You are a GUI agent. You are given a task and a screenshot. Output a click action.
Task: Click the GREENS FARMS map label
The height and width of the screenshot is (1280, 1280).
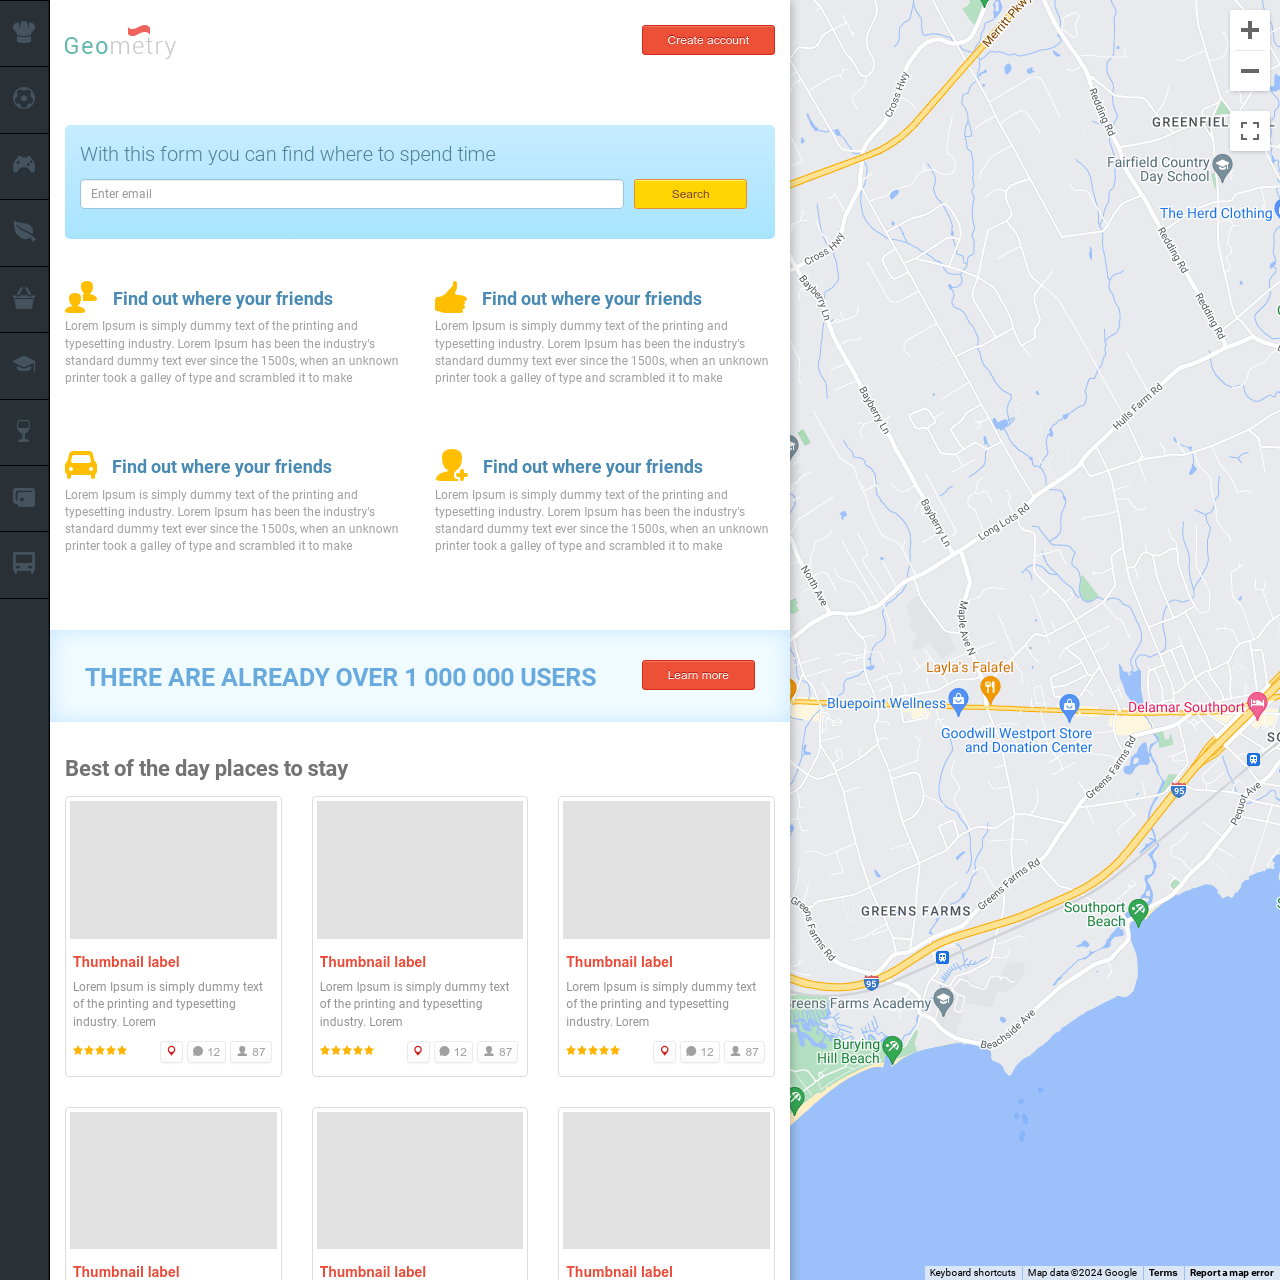(916, 911)
